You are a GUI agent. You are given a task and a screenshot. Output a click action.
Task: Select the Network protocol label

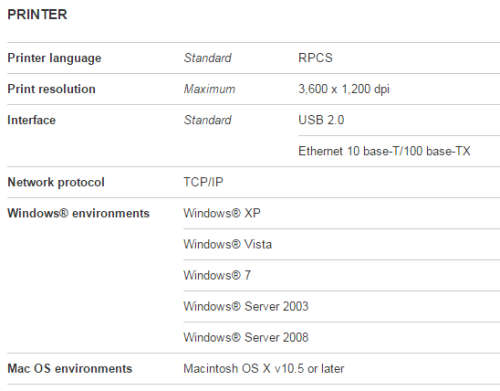(56, 182)
